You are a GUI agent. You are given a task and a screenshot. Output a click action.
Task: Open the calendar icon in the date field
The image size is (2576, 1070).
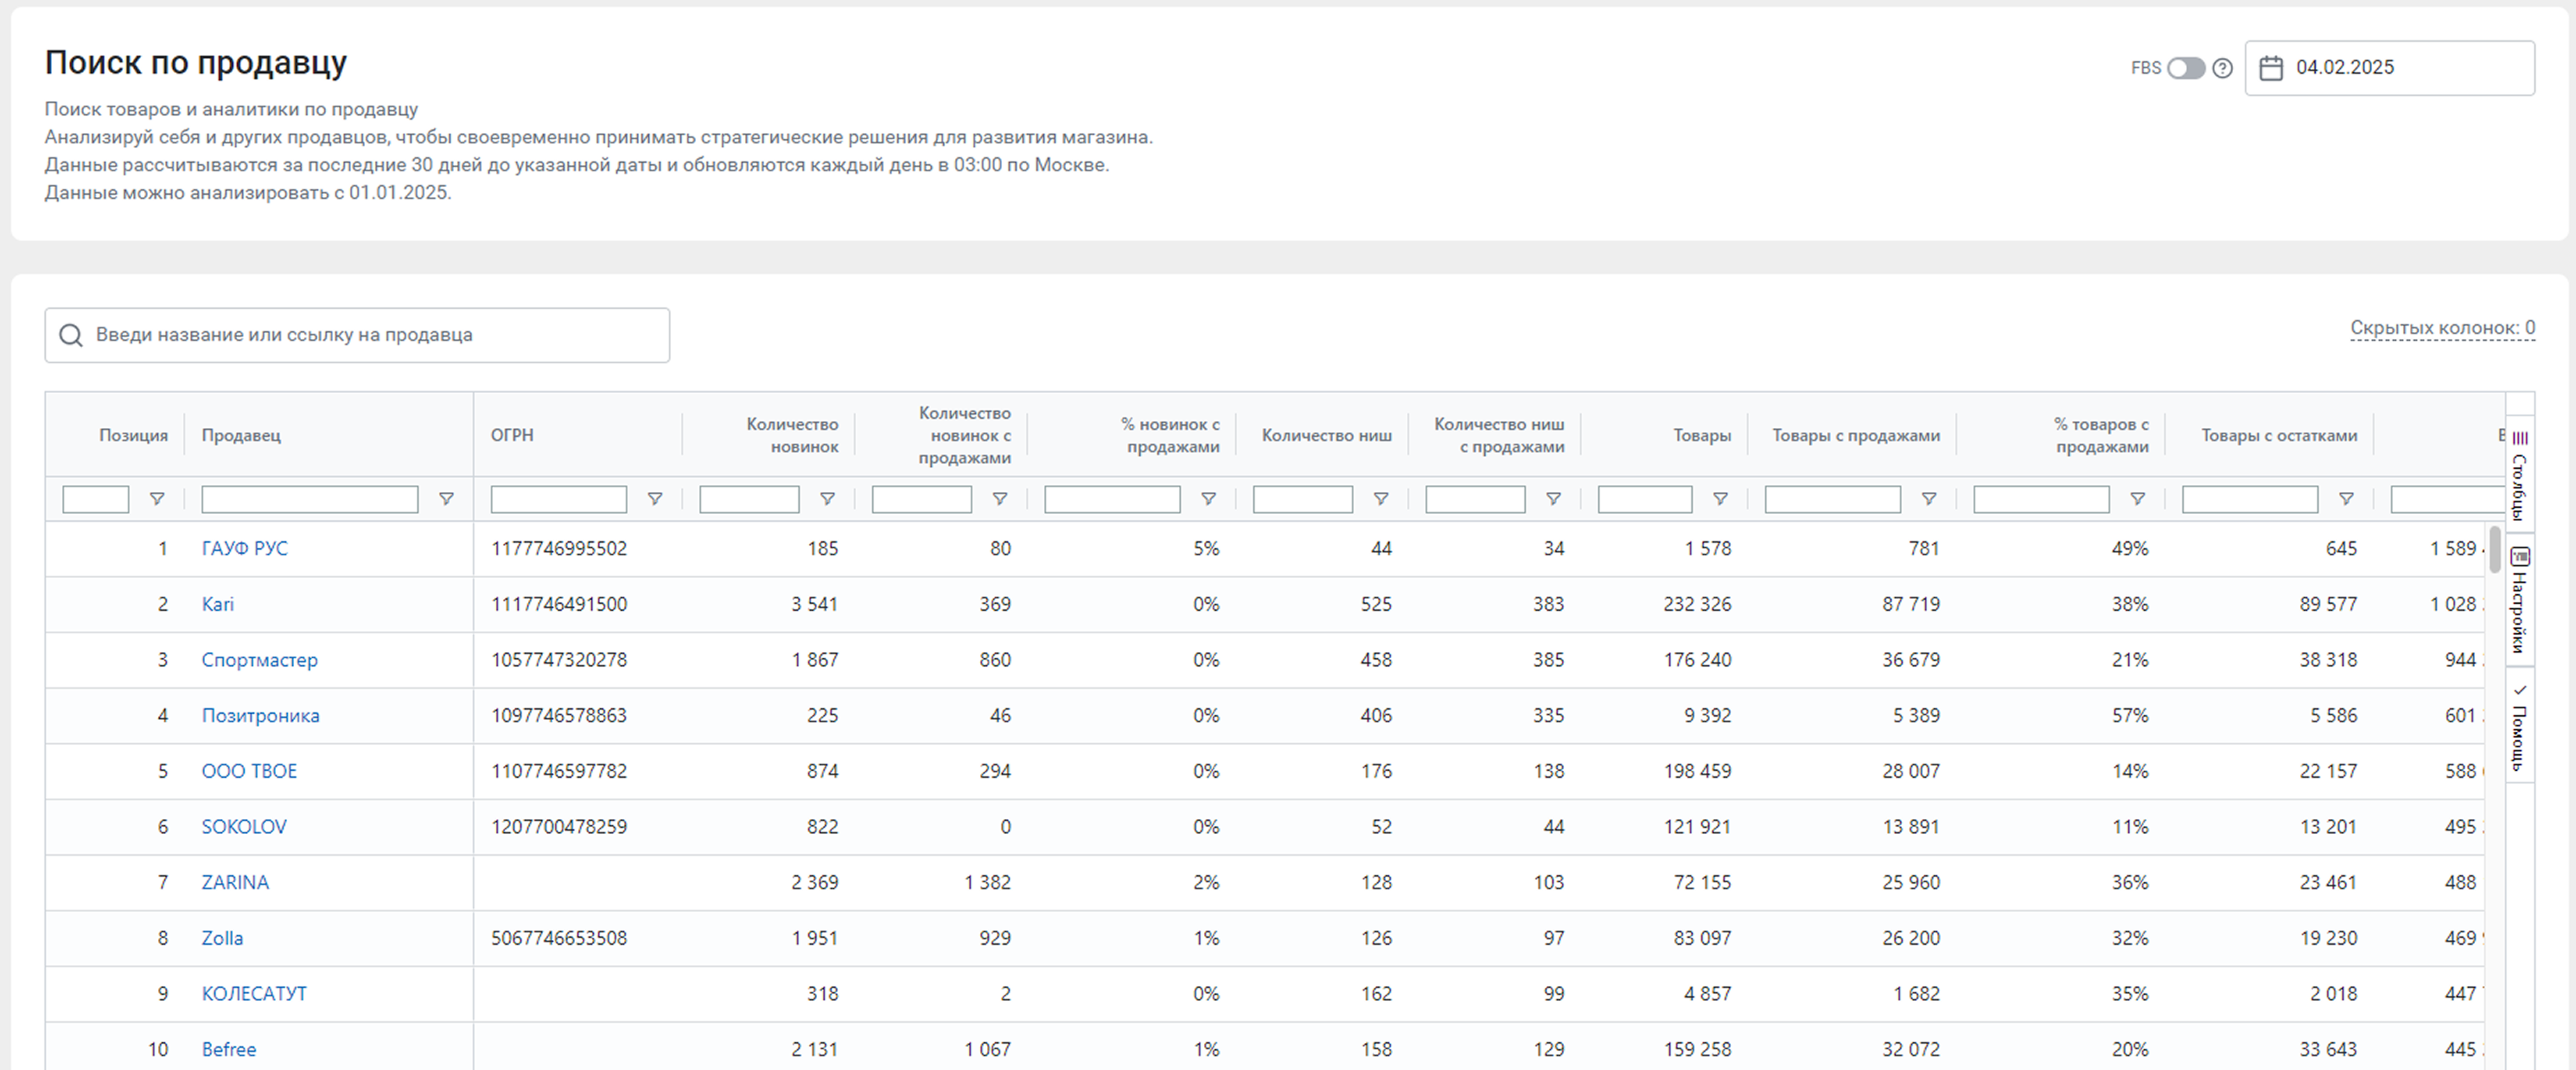click(x=2271, y=68)
